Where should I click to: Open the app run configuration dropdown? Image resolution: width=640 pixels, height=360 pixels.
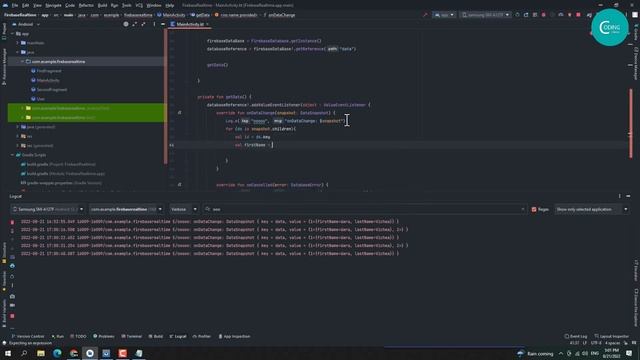444,15
